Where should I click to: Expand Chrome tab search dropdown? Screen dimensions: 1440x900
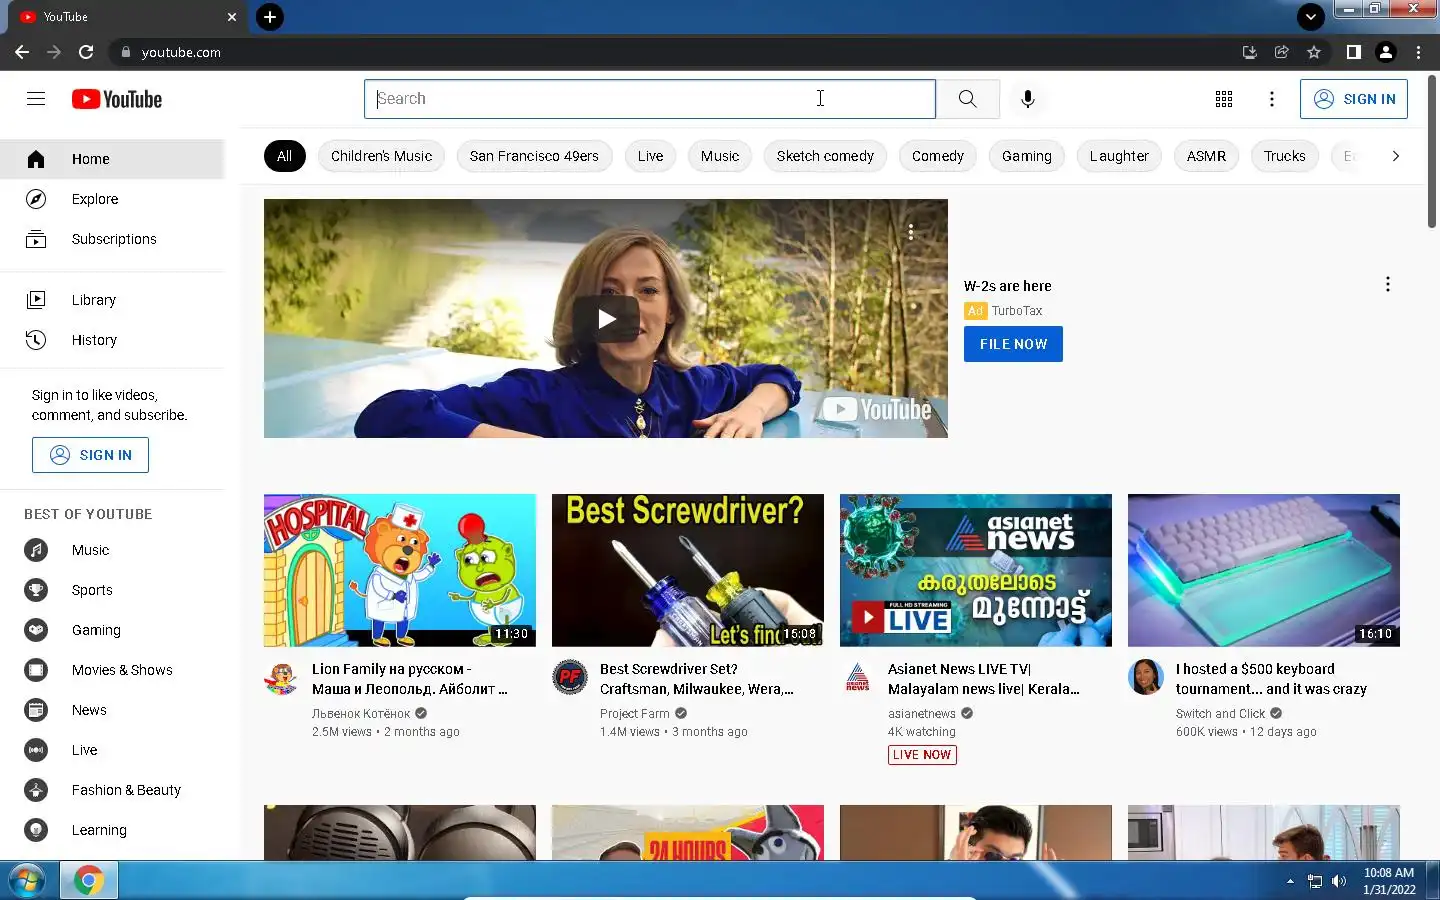click(x=1310, y=17)
